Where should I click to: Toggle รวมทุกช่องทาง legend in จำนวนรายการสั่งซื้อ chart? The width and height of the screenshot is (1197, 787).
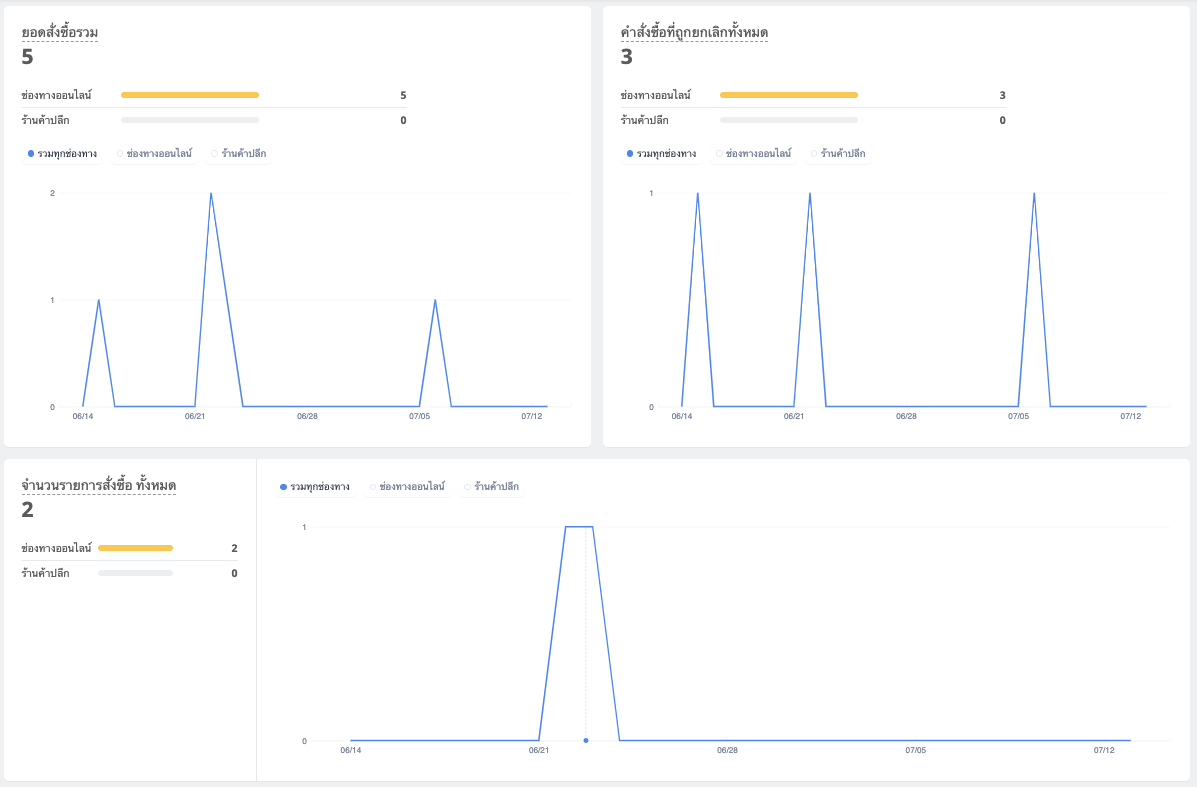coord(315,486)
